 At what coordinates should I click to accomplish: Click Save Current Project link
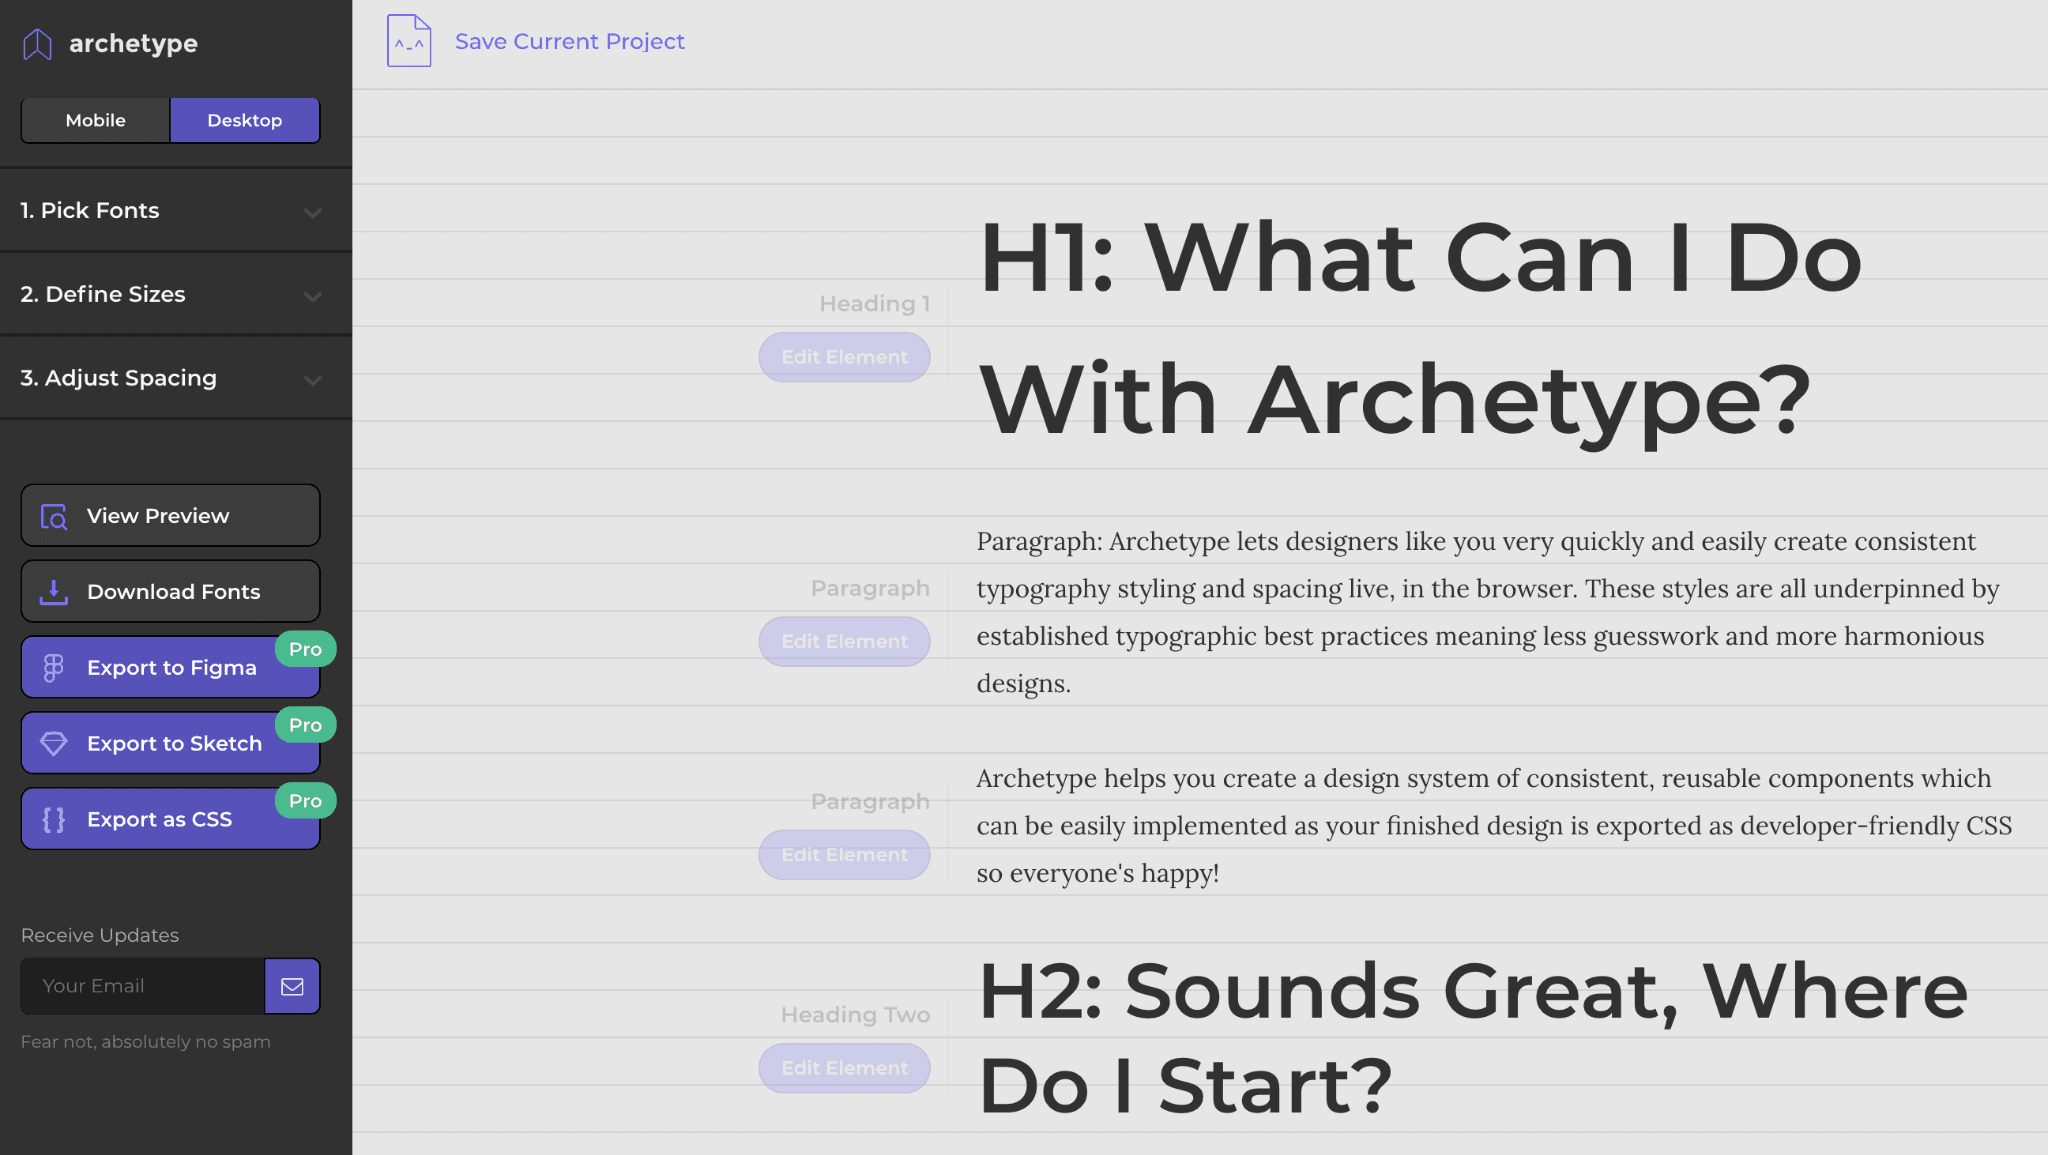point(570,41)
